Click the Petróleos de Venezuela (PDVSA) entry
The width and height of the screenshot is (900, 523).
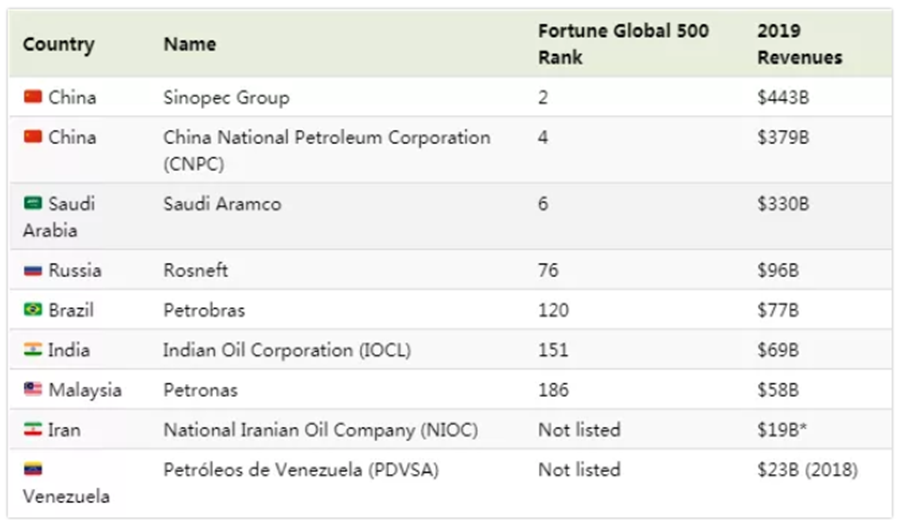coord(301,470)
